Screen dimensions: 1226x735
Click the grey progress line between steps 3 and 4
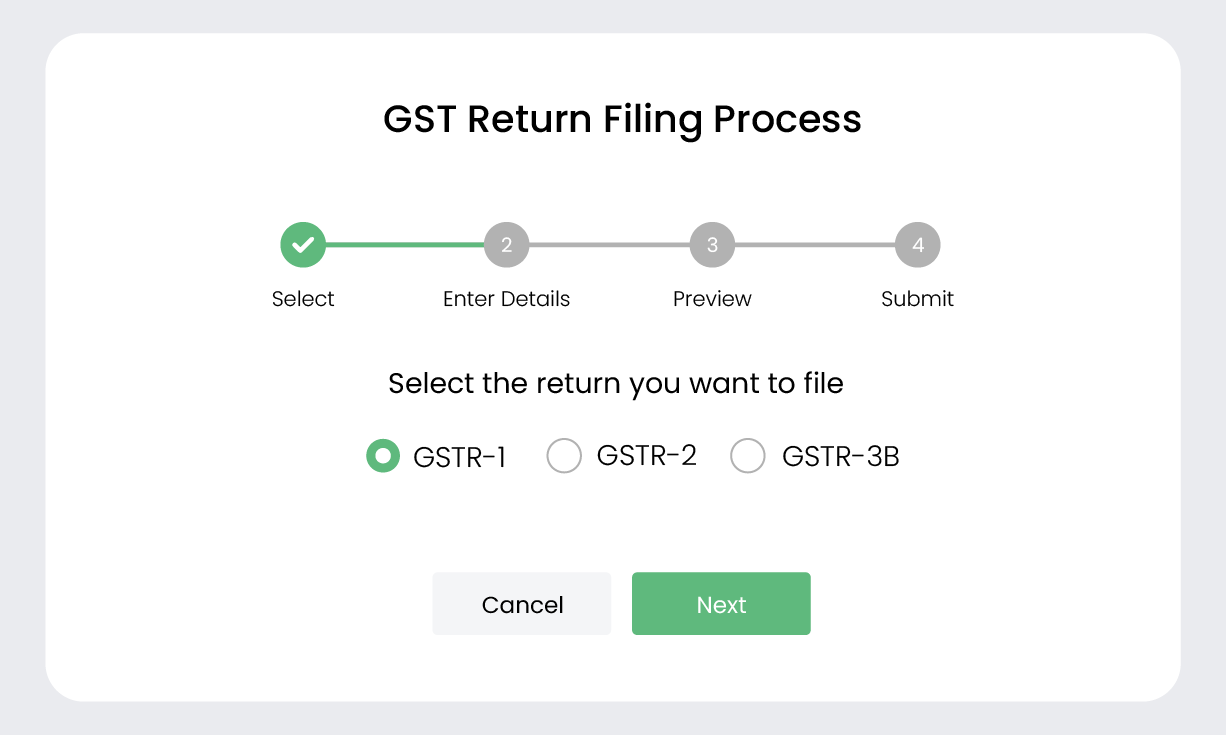815,245
